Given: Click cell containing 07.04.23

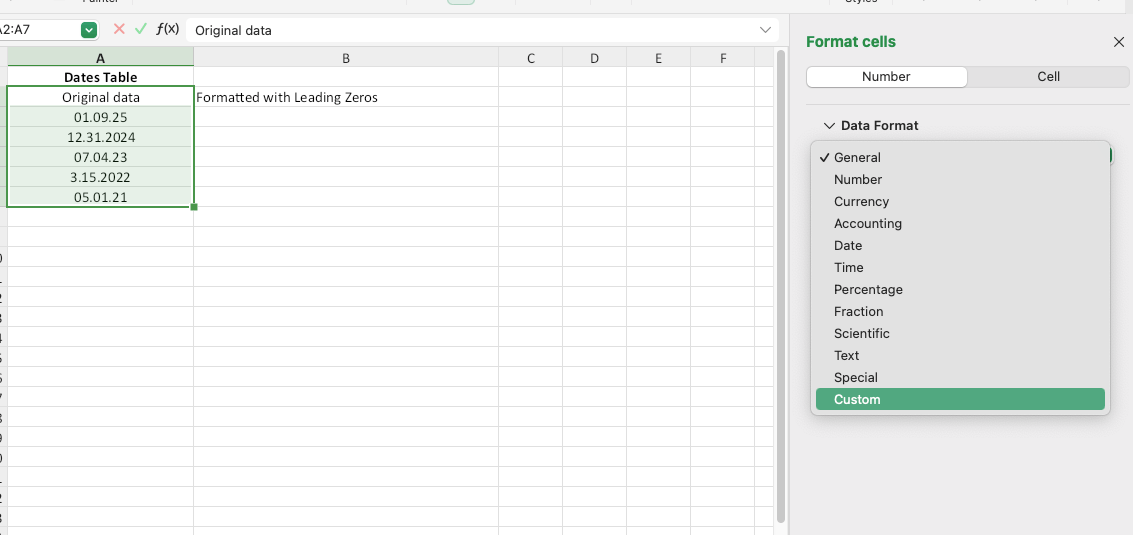Looking at the screenshot, I should point(100,157).
